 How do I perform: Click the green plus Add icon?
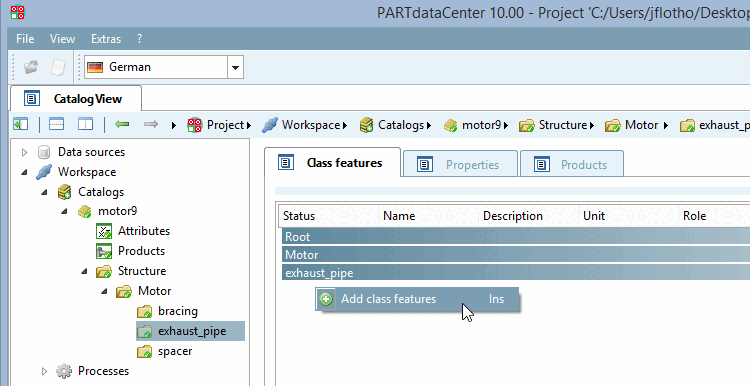(x=326, y=299)
